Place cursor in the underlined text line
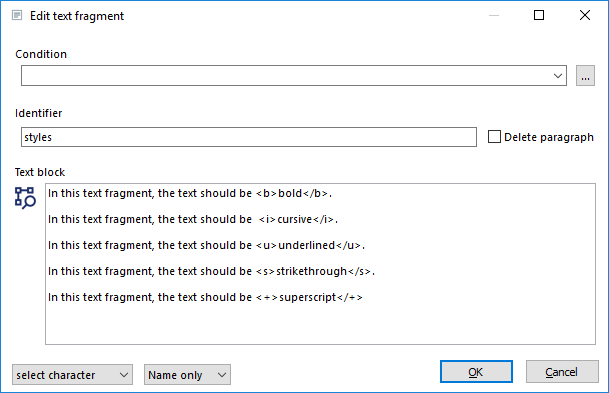The image size is (609, 393). click(207, 245)
